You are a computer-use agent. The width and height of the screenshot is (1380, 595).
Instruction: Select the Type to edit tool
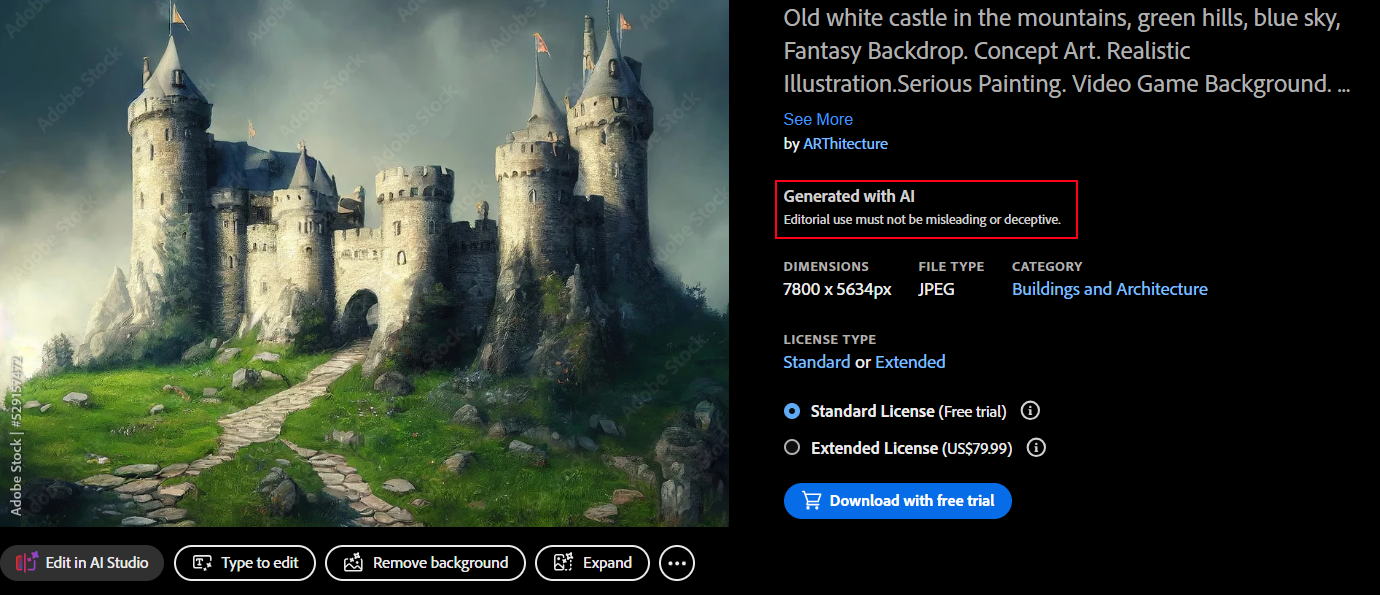(x=245, y=563)
